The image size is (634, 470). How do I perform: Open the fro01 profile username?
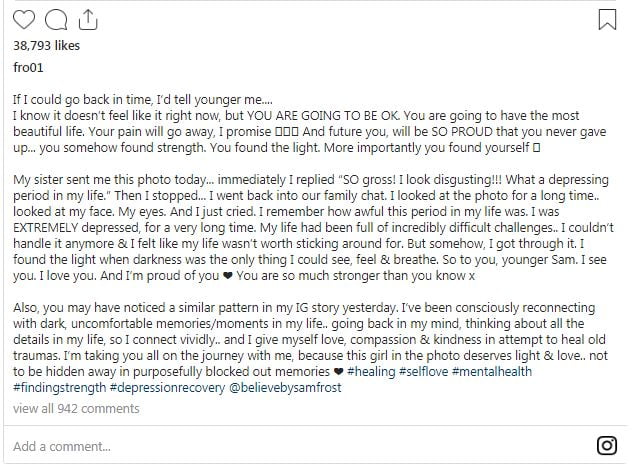click(28, 67)
